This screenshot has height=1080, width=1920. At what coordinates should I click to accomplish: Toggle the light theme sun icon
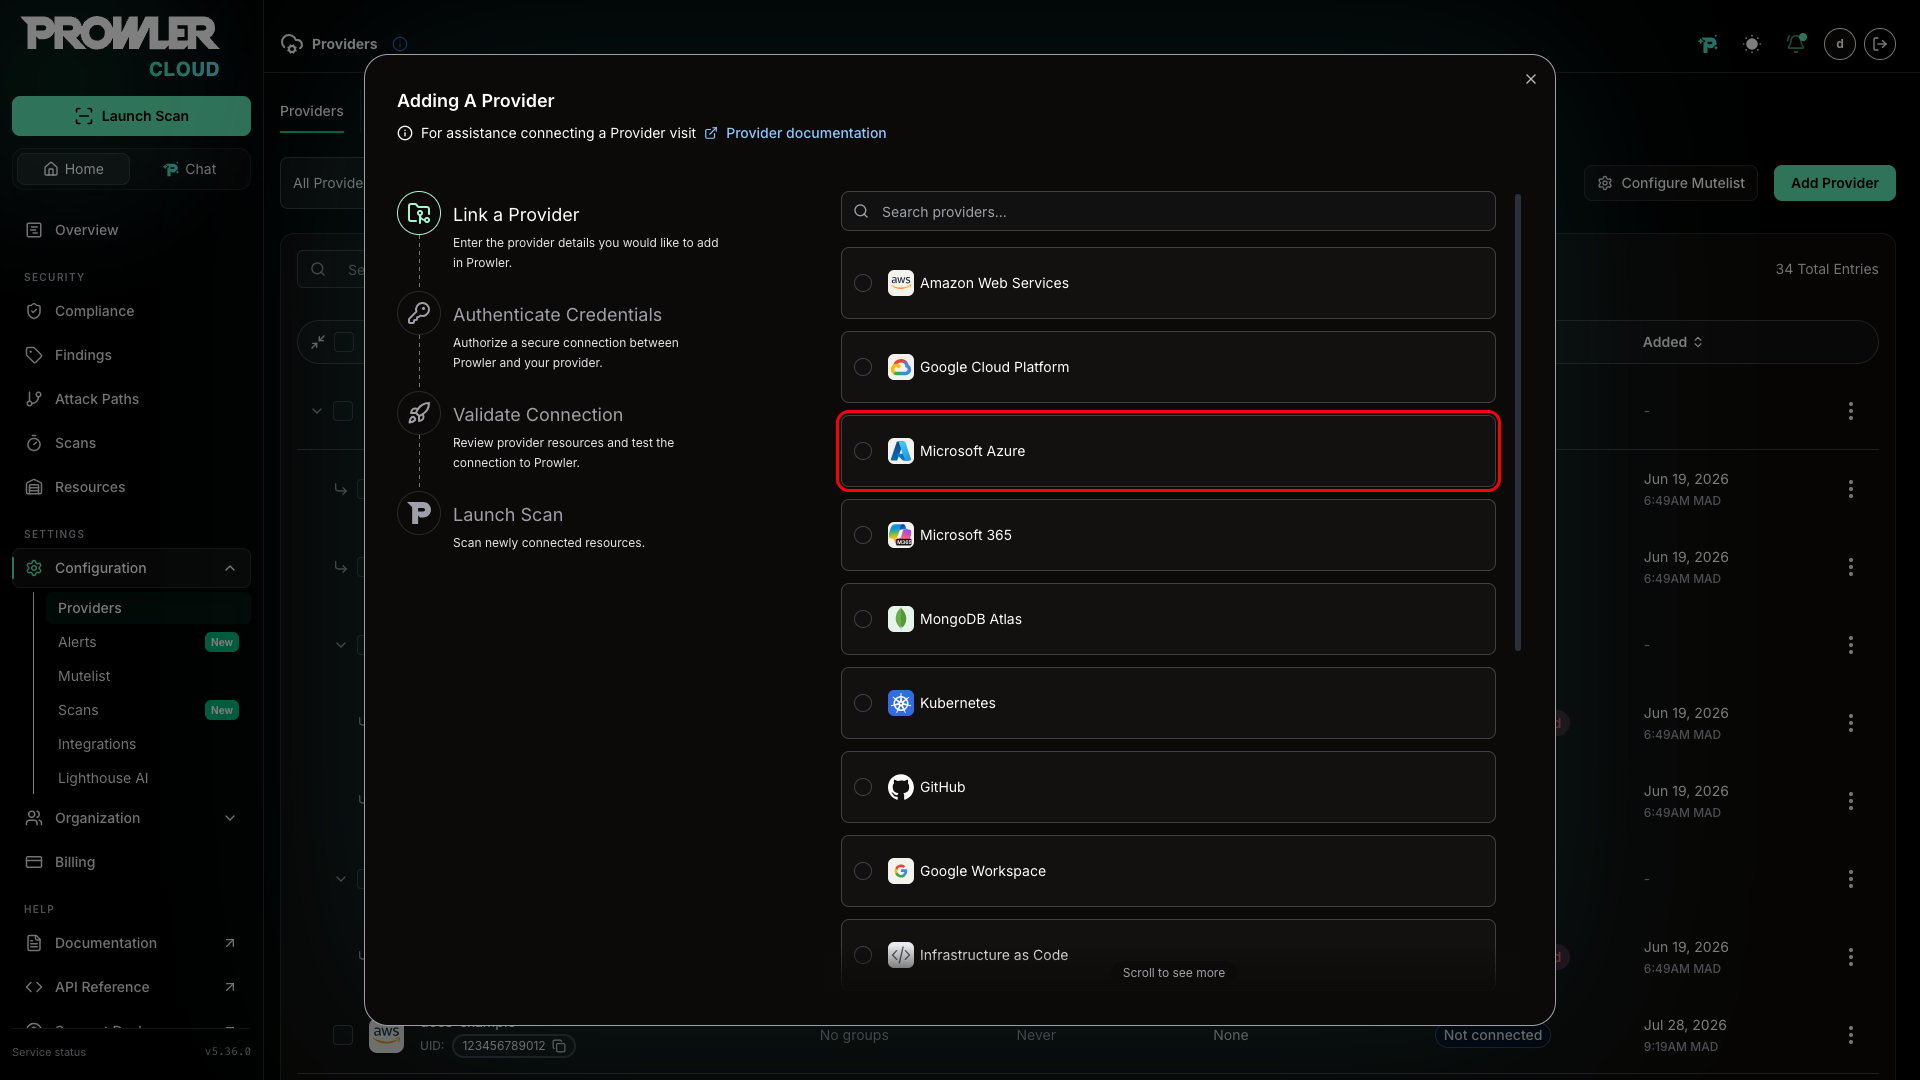(x=1752, y=44)
